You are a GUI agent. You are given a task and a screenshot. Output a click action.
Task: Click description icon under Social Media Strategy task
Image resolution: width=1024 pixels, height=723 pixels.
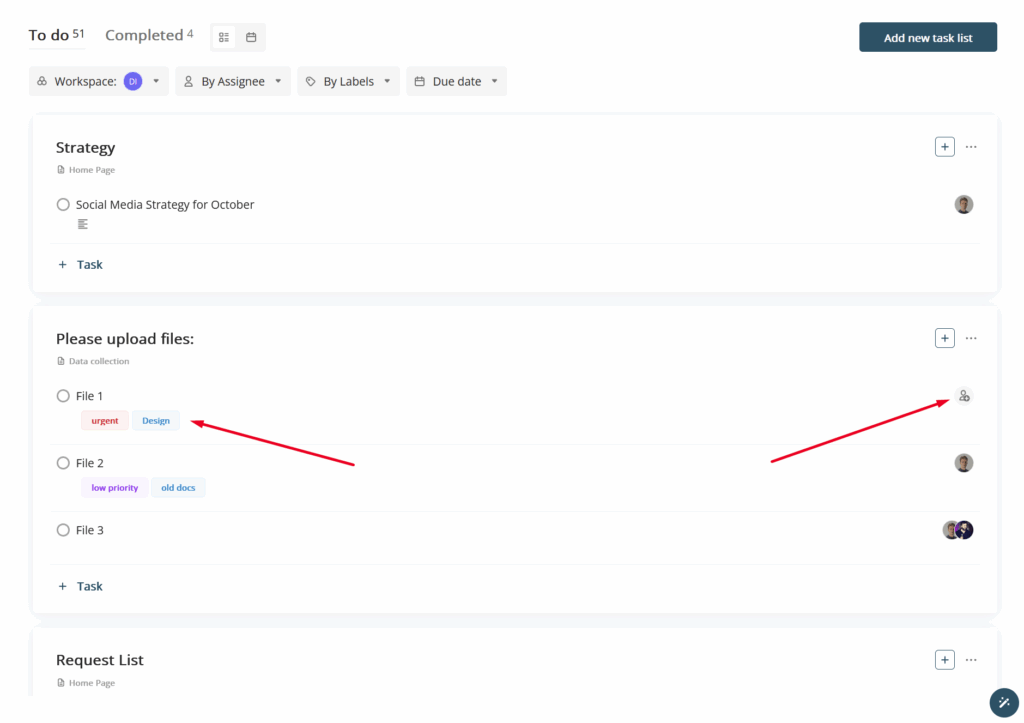[83, 224]
